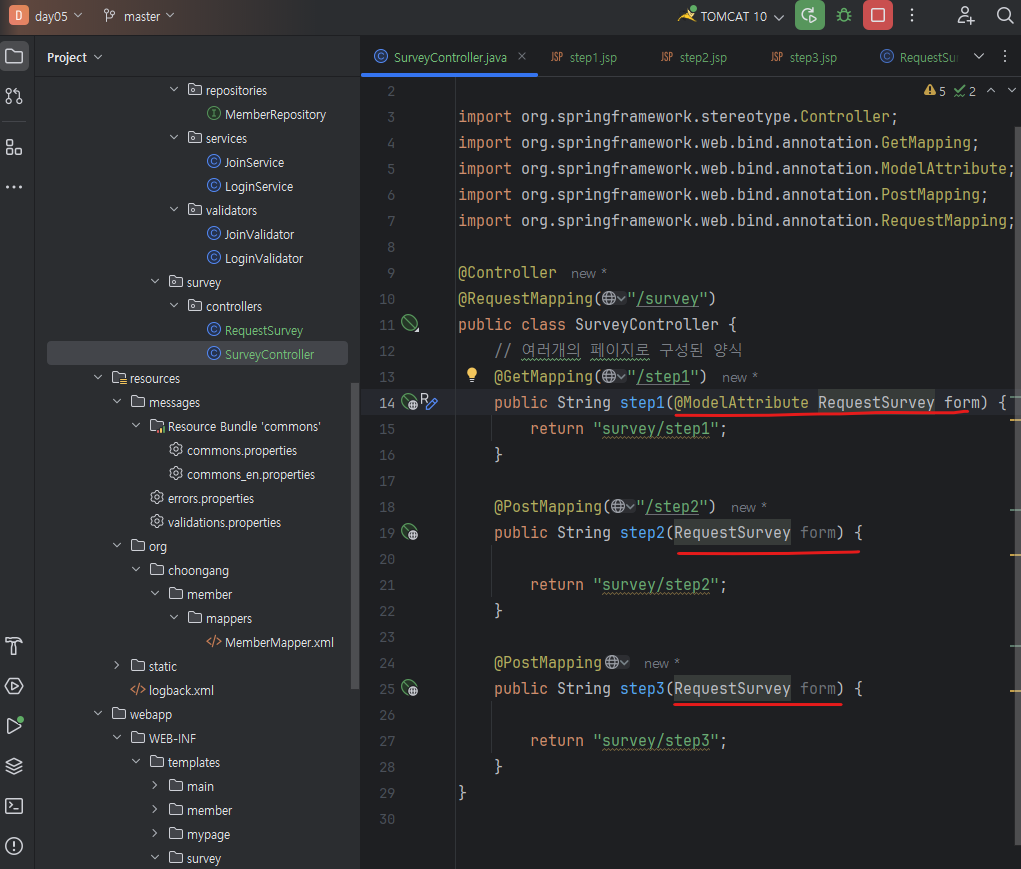Open RequestSurvey class in project tree
1021x869 pixels.
[x=263, y=330]
